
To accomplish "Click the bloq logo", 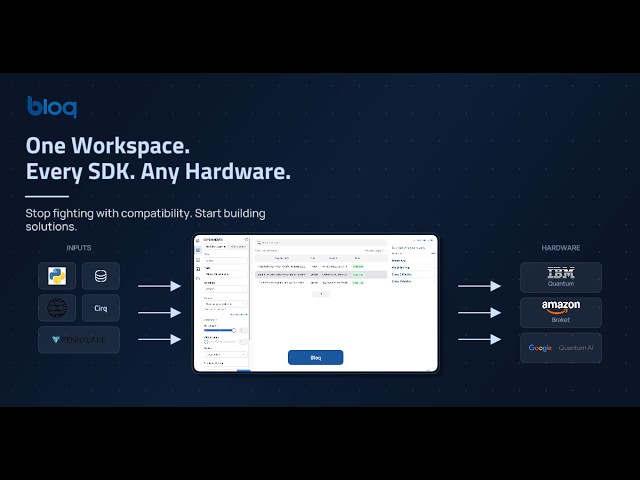I will [52, 107].
